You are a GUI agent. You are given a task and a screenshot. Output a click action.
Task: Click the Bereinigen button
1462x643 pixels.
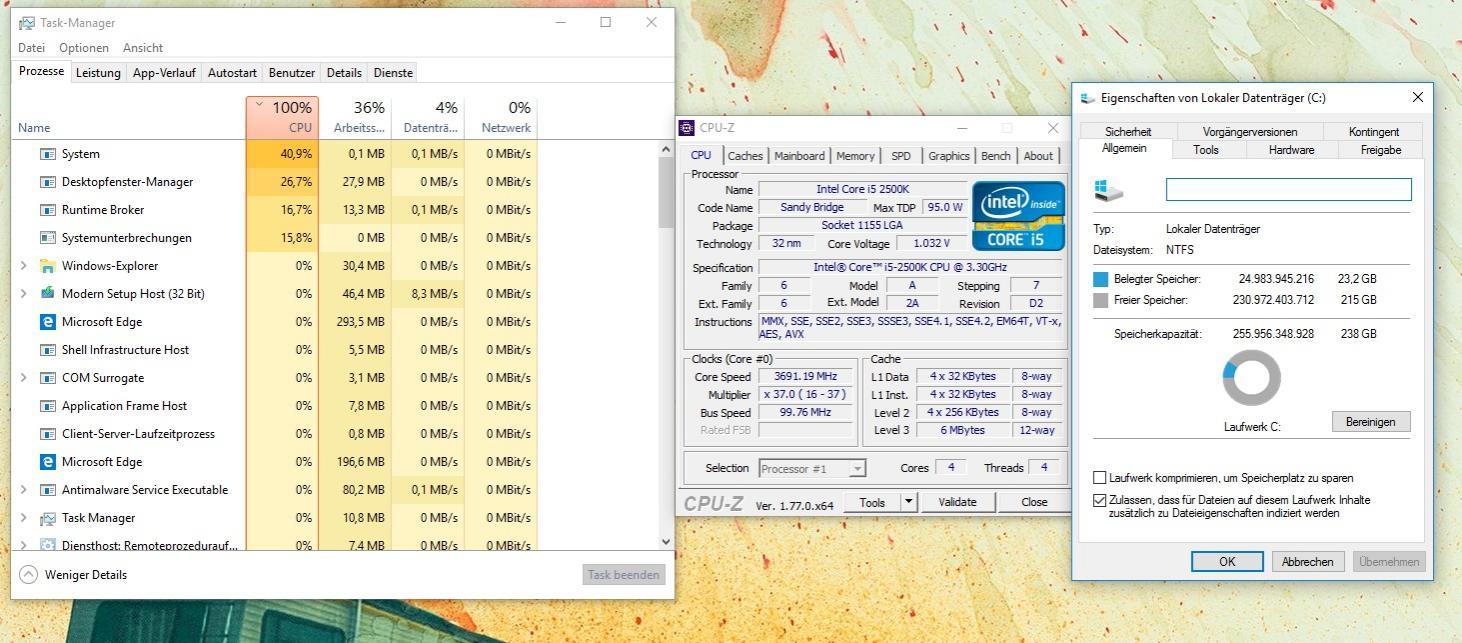click(x=1370, y=422)
